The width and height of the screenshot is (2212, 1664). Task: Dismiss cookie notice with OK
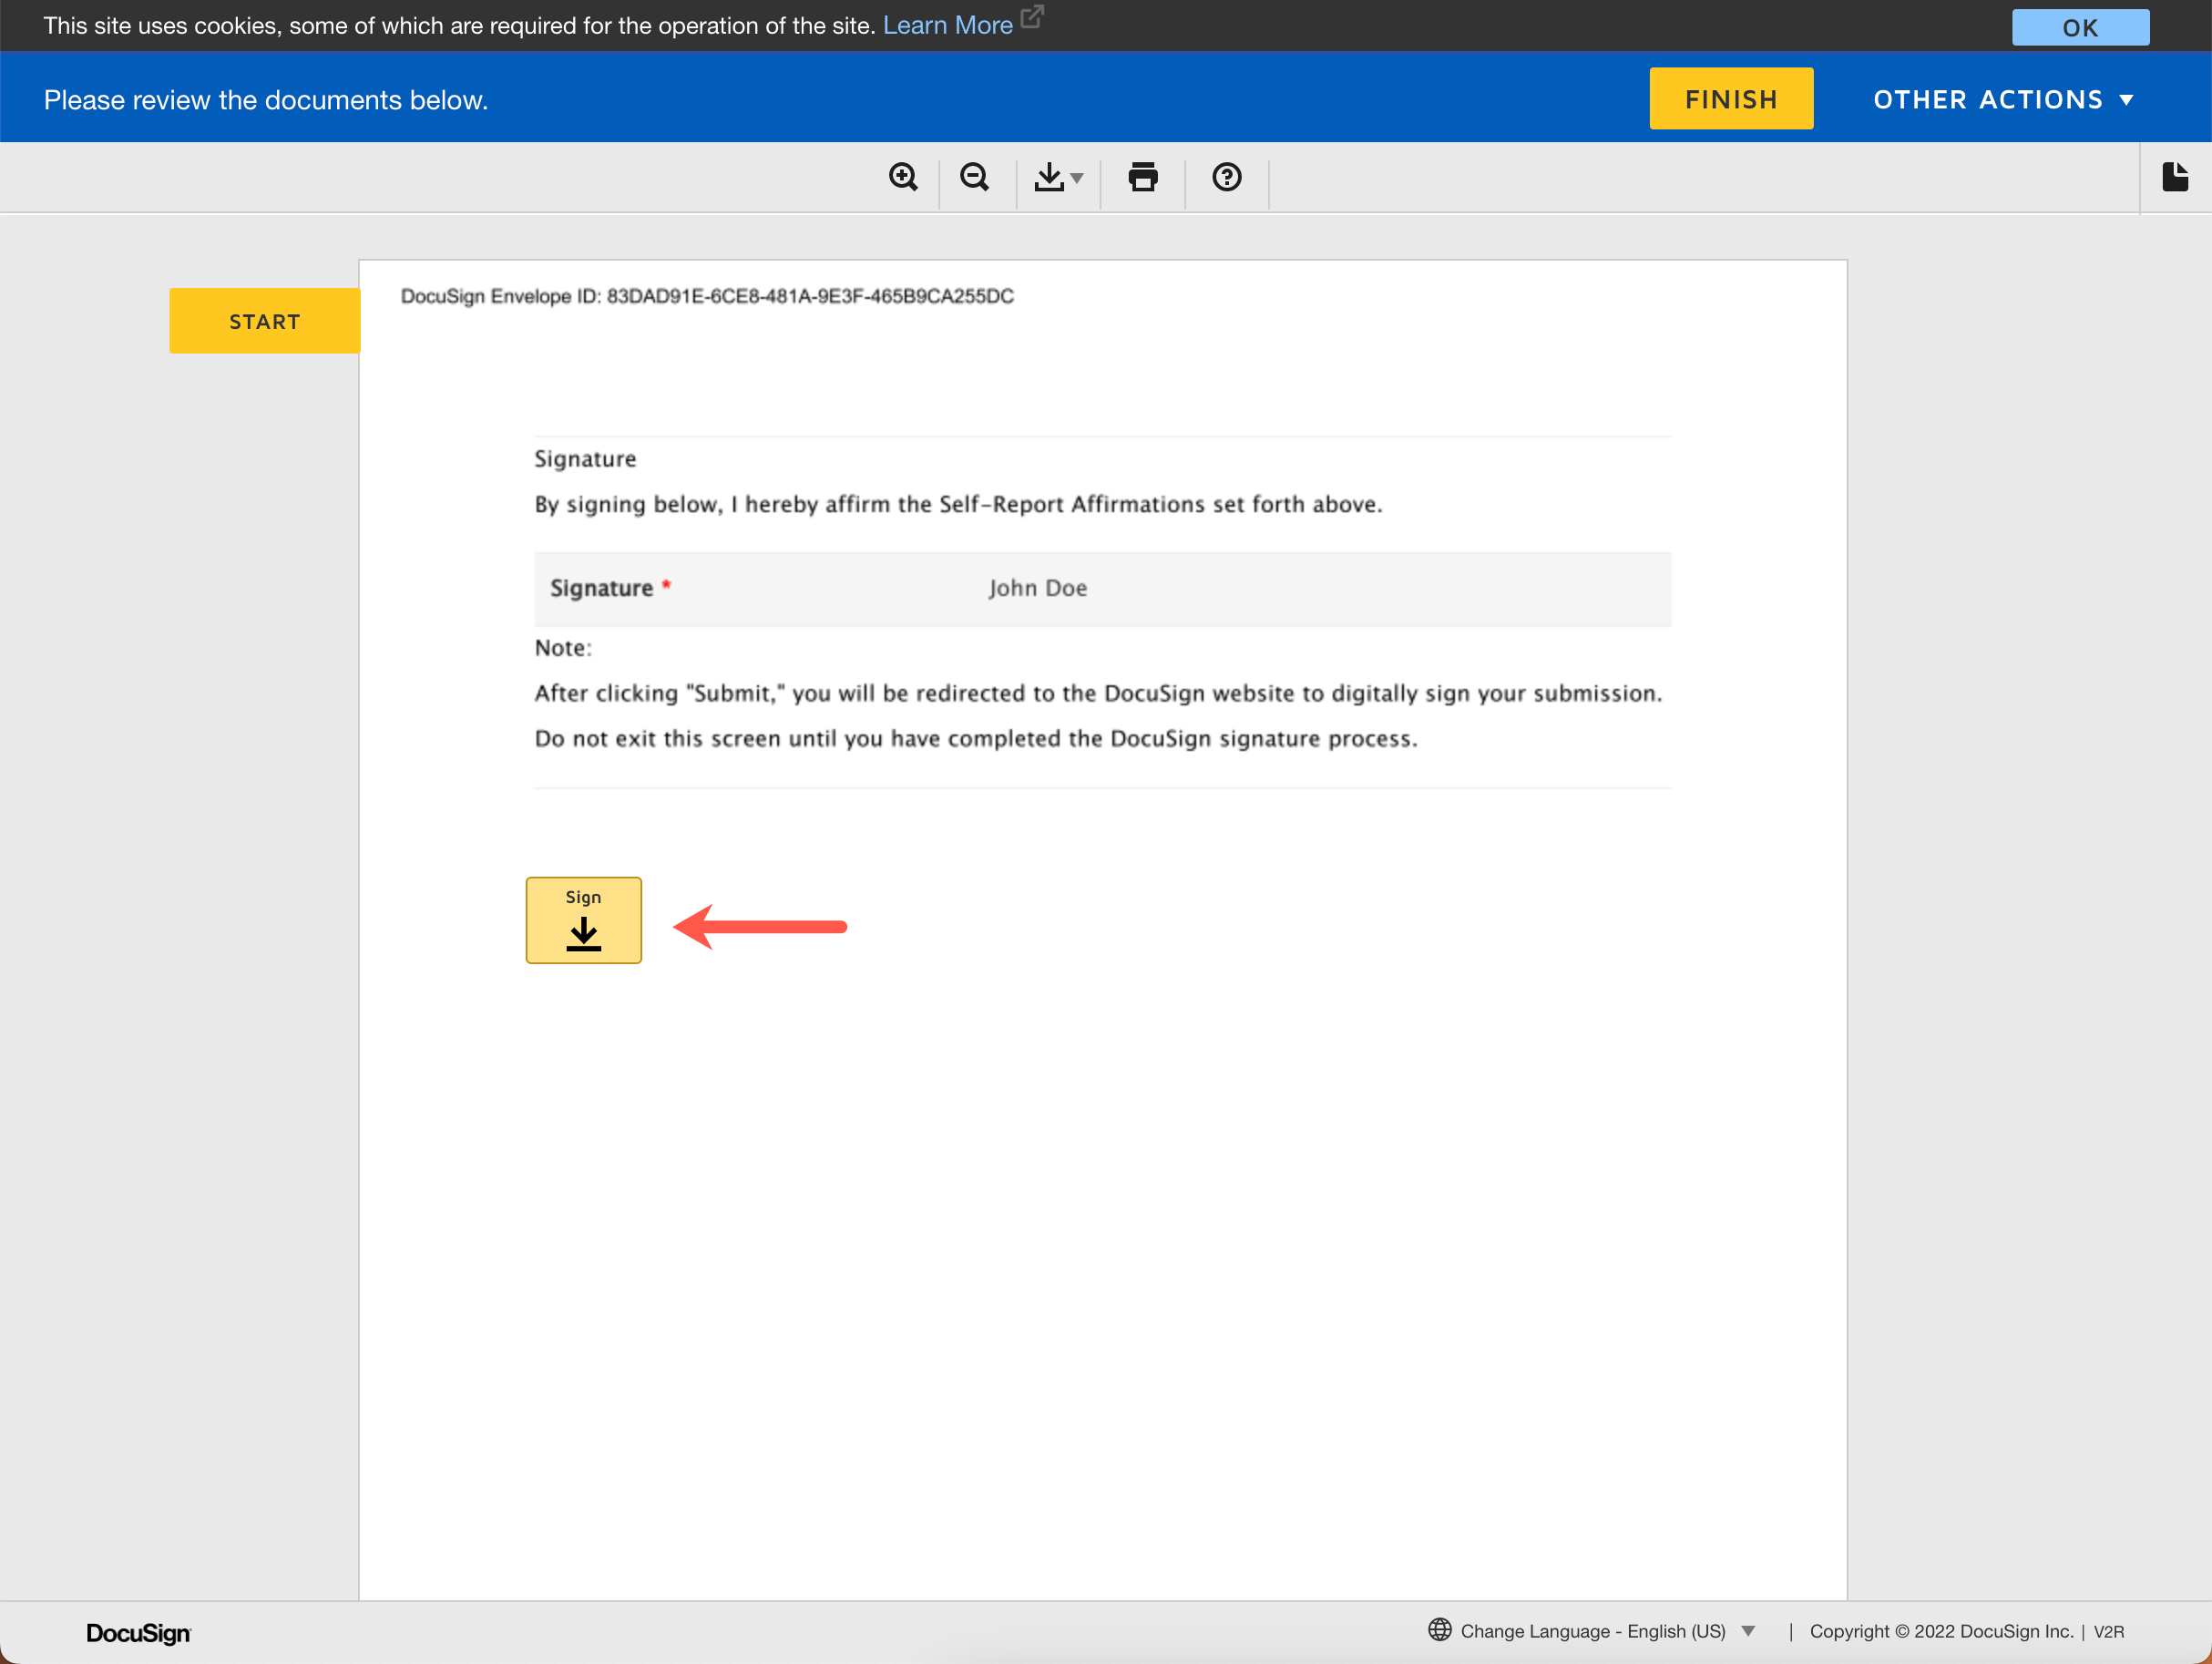point(2079,27)
